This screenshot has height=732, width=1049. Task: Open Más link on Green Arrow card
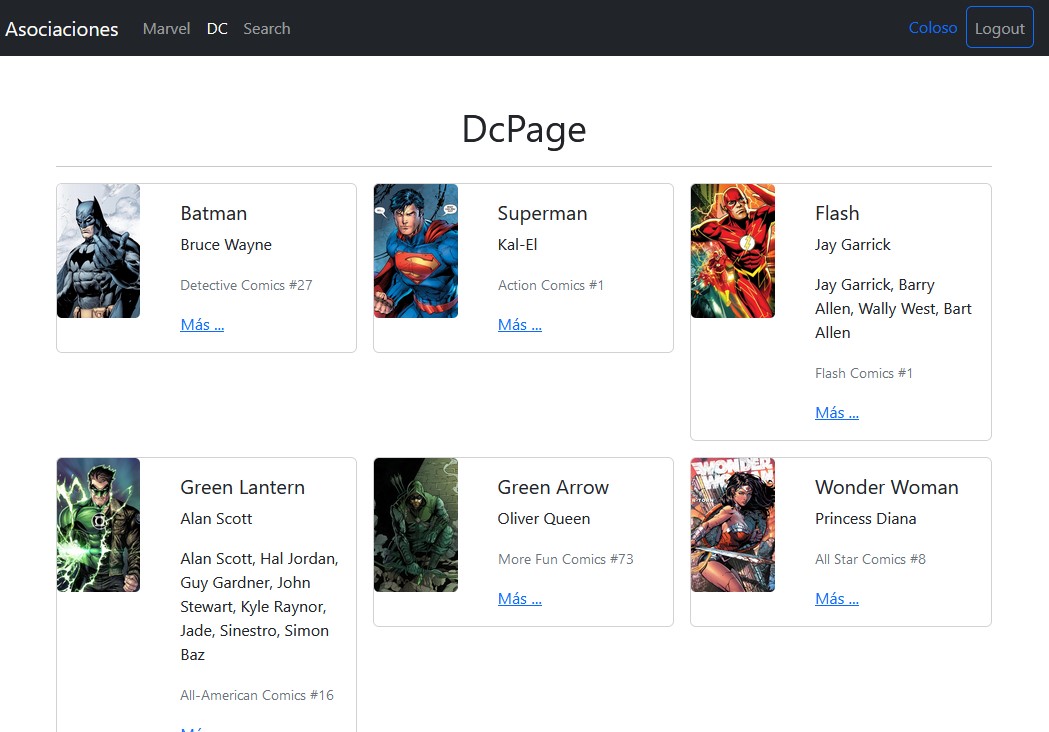point(520,599)
